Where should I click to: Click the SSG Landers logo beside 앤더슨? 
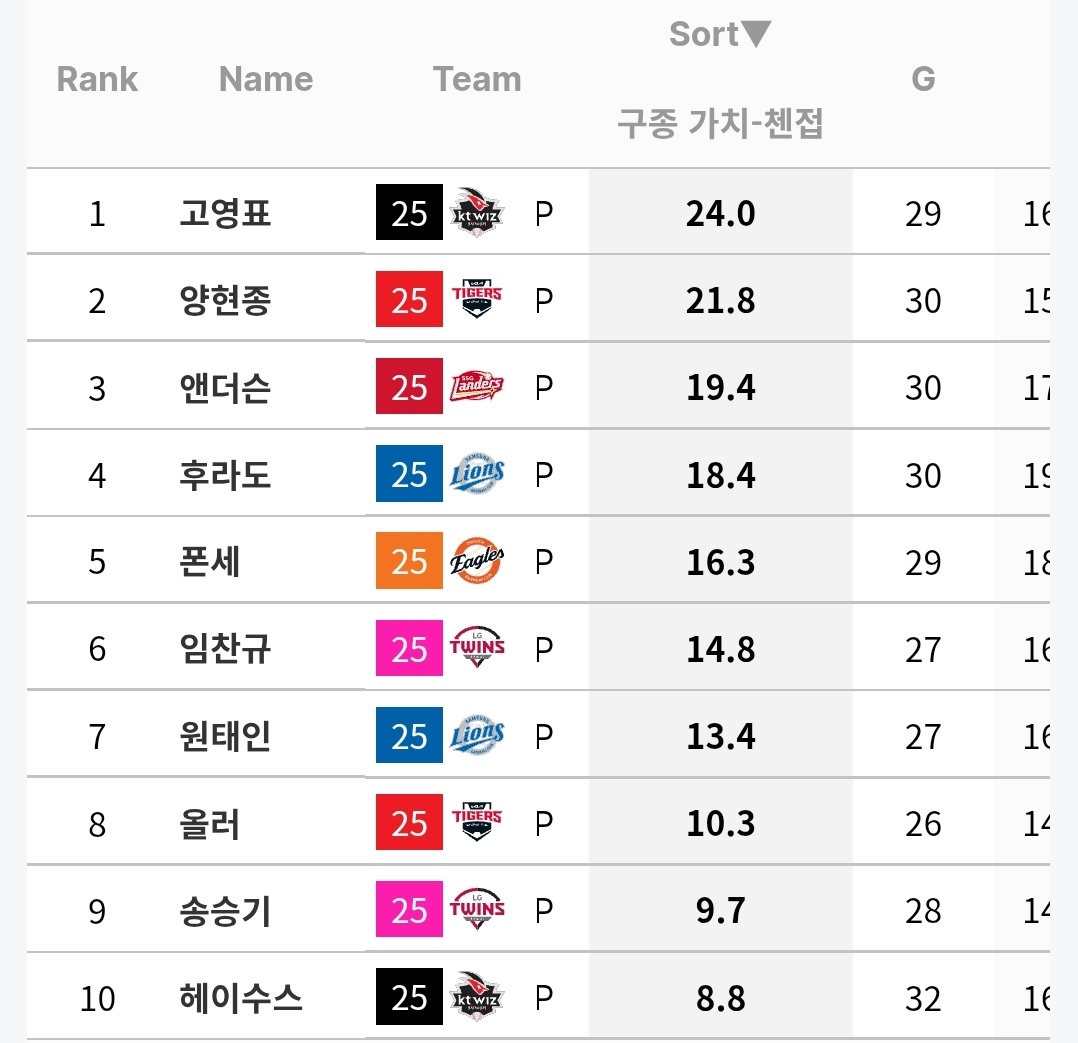point(477,387)
